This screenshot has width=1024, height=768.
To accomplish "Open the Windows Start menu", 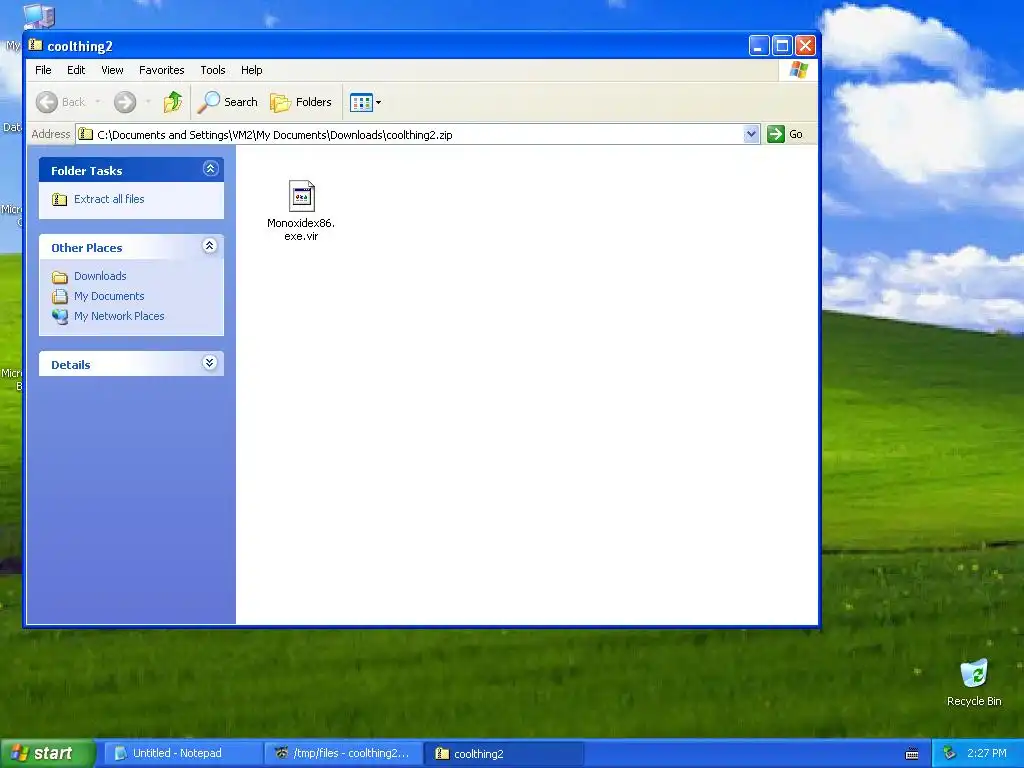I will [48, 753].
